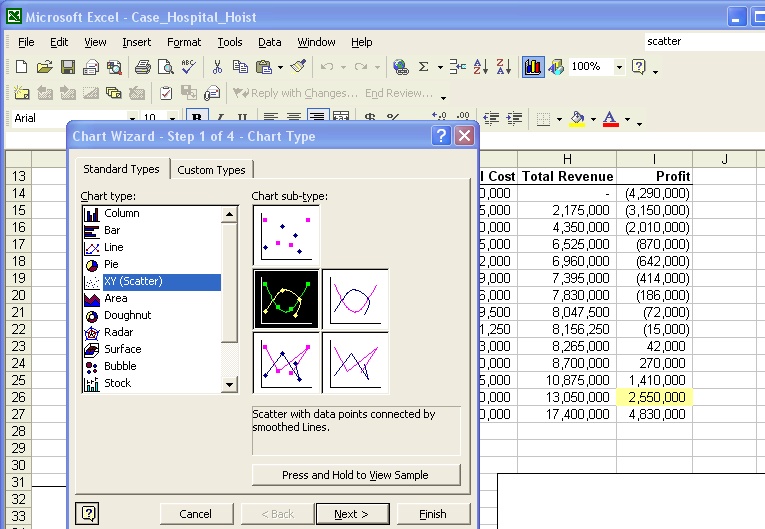Viewport: 765px width, 529px height.
Task: Select scatter with markers only sub-type
Action: point(286,233)
